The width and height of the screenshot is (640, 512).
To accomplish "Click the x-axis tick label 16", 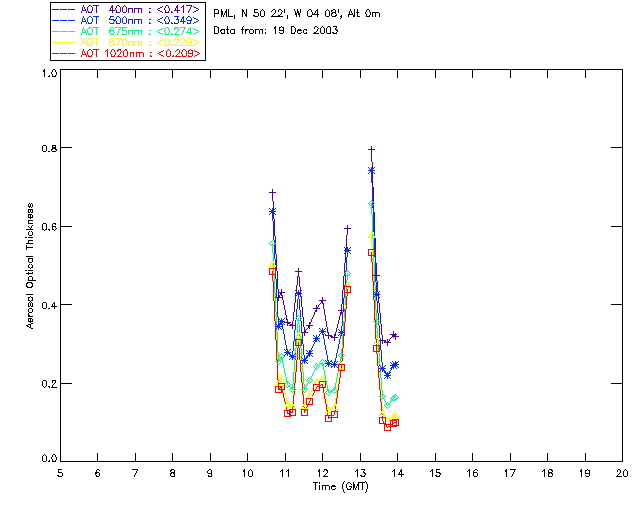I will tap(473, 473).
